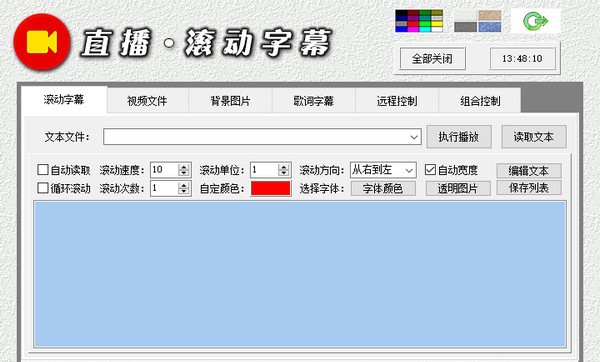Switch to the 组合控制 tab
This screenshot has width=600, height=362.
(x=480, y=101)
